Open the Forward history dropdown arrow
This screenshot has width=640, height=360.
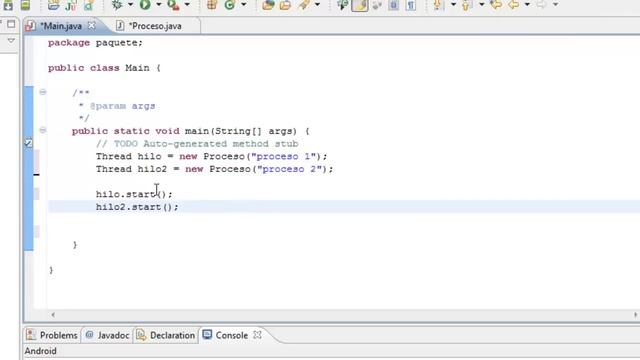click(555, 4)
